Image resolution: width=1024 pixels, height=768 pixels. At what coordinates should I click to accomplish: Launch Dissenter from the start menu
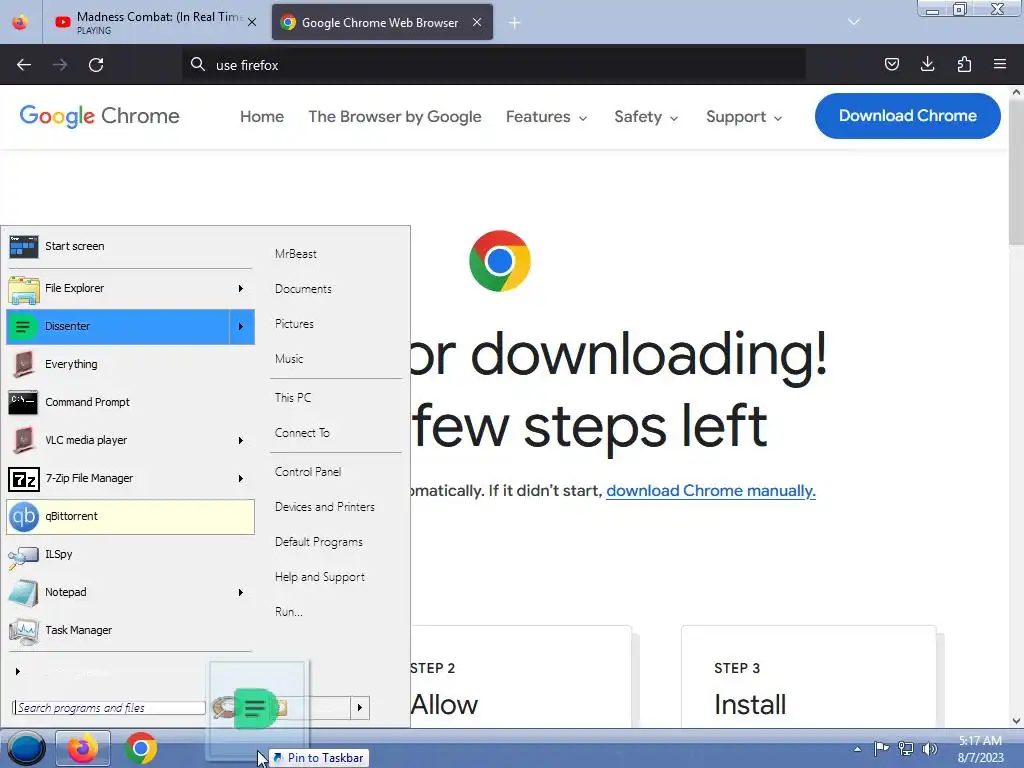118,326
